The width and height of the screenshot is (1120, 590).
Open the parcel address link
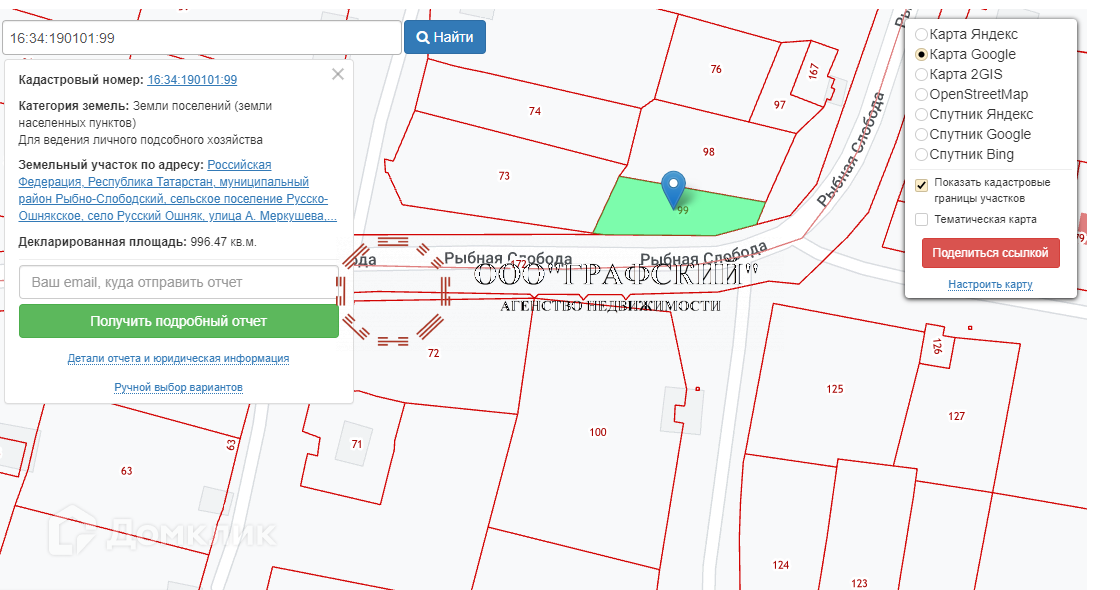click(x=177, y=190)
